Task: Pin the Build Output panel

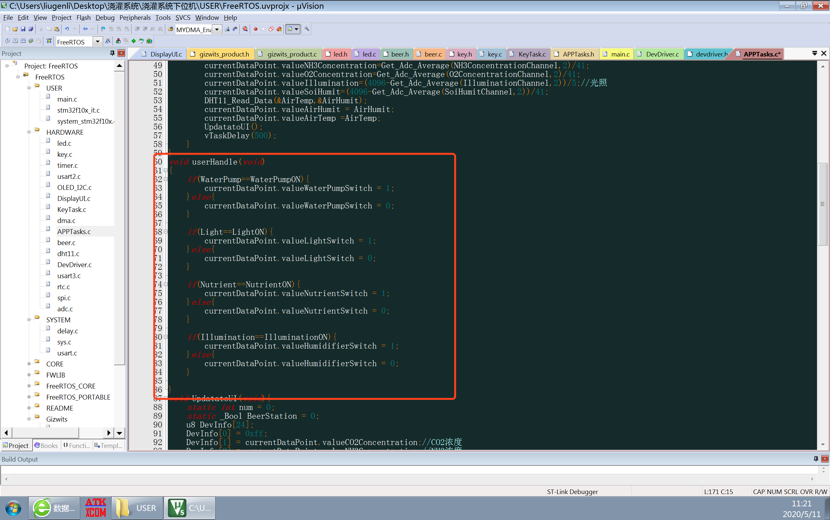Action: click(816, 459)
